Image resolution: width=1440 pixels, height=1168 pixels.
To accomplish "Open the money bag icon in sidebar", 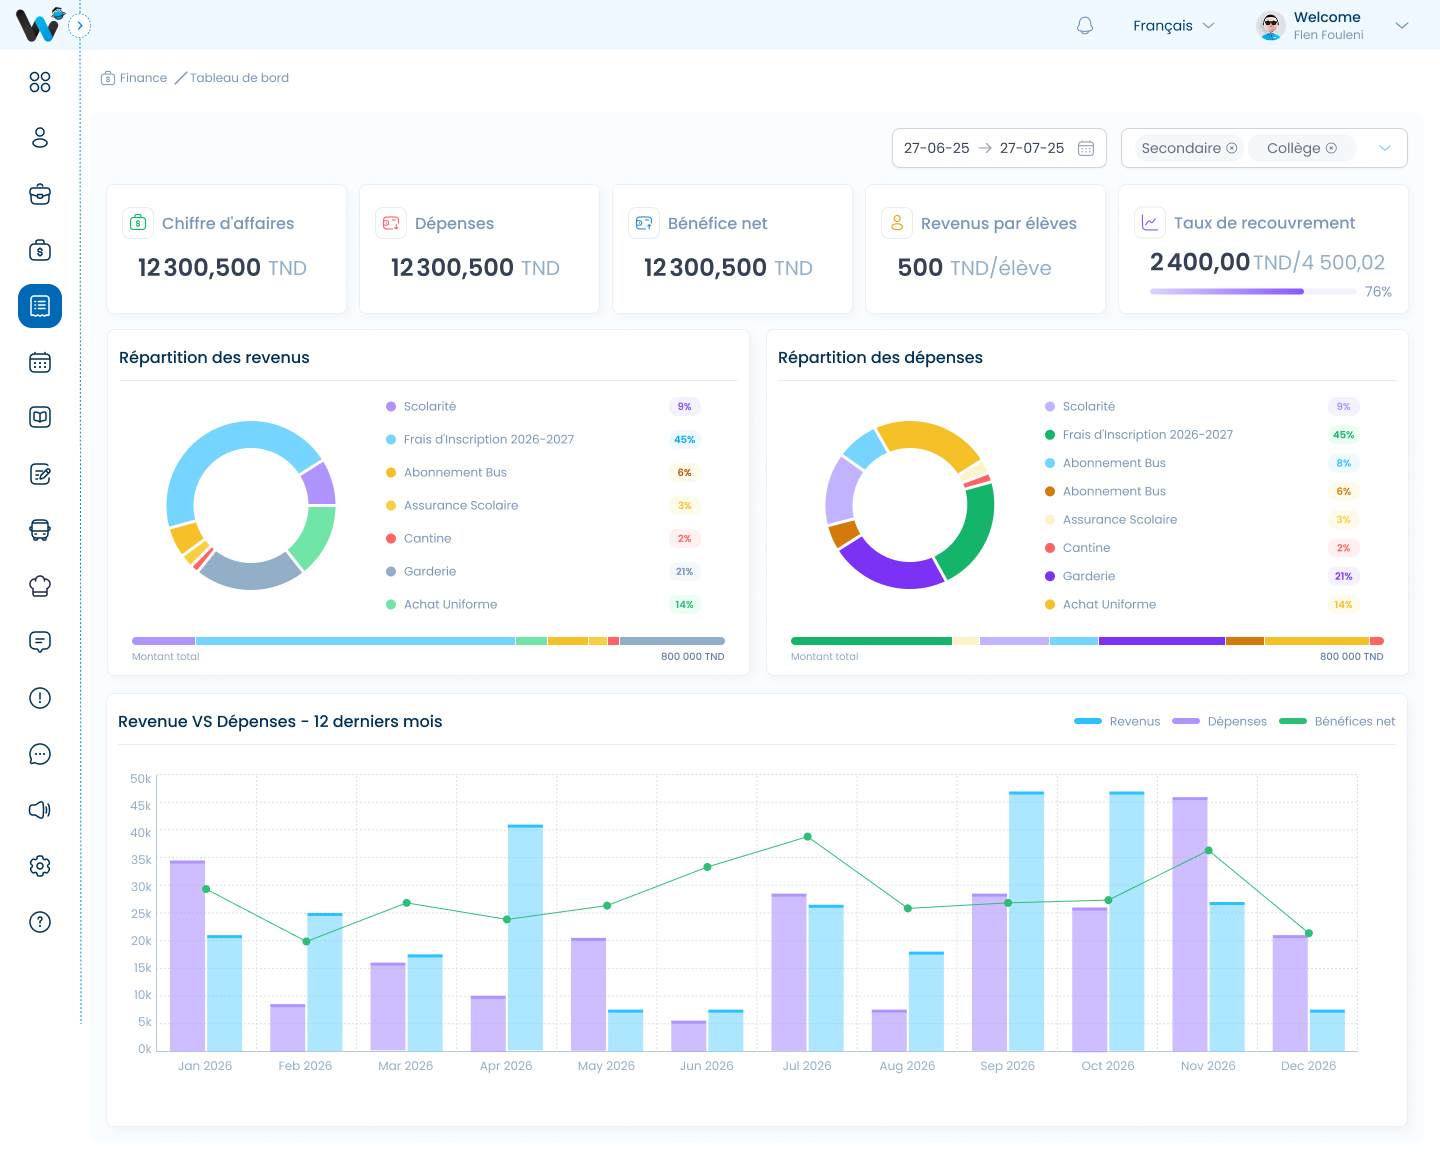I will [x=40, y=250].
